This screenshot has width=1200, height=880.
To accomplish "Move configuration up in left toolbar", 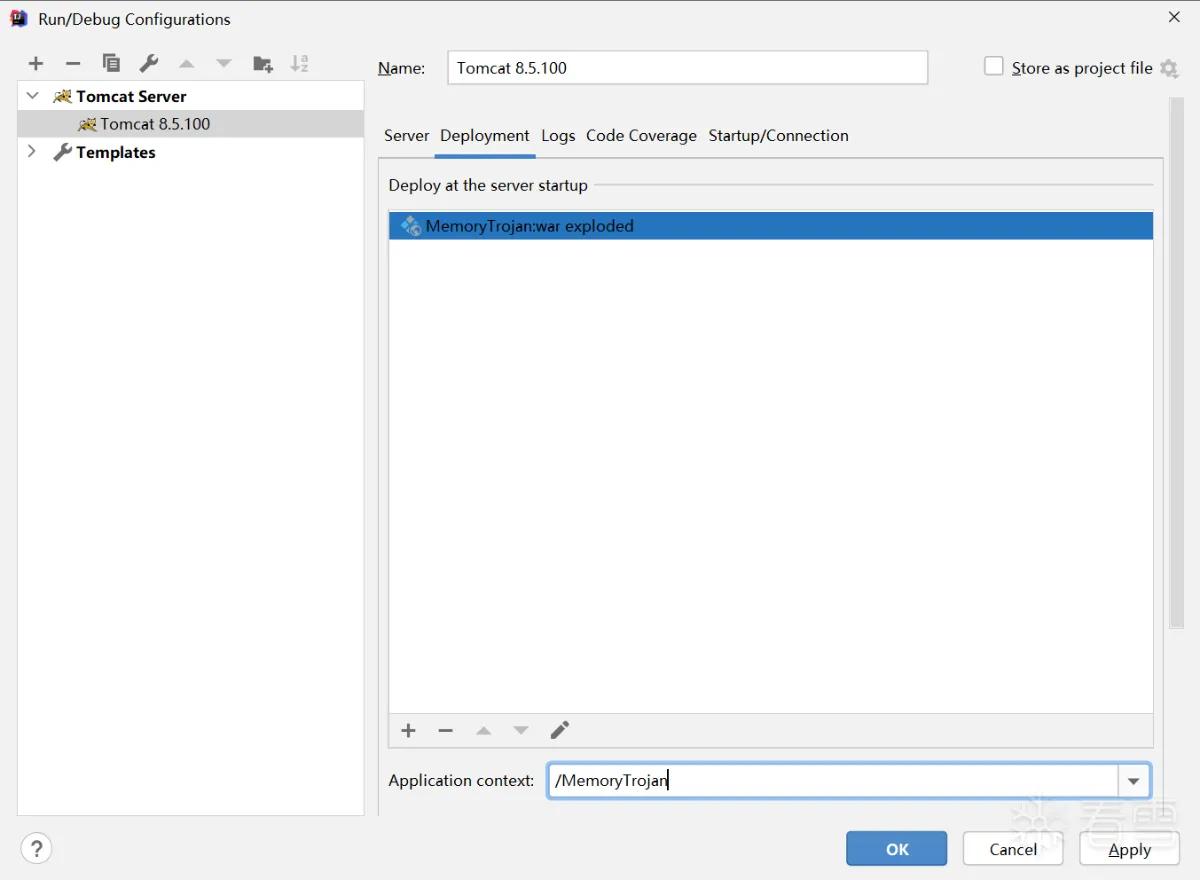I will [x=186, y=63].
